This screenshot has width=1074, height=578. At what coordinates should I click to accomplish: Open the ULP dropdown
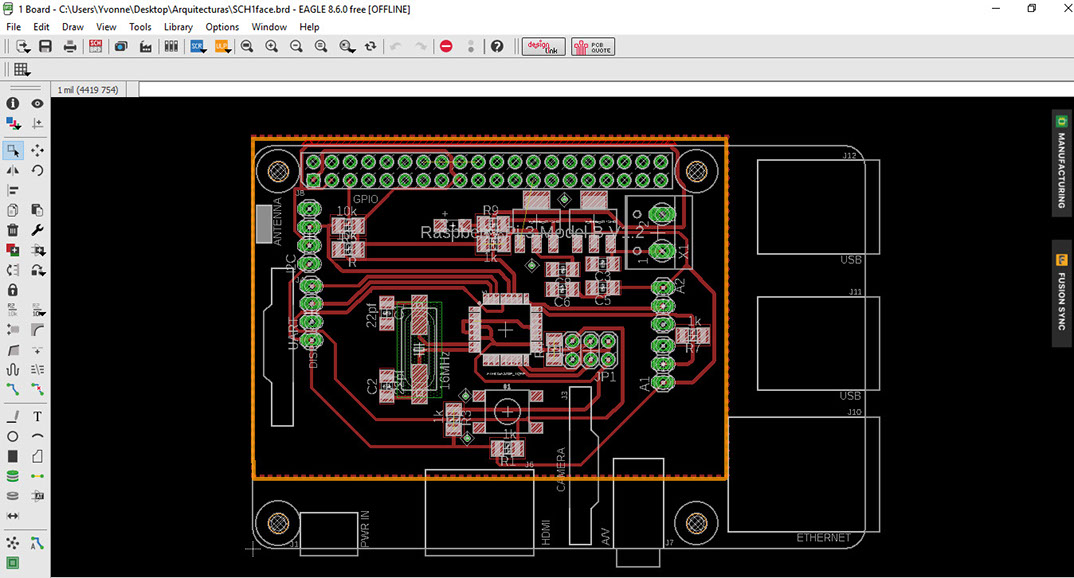click(x=223, y=47)
